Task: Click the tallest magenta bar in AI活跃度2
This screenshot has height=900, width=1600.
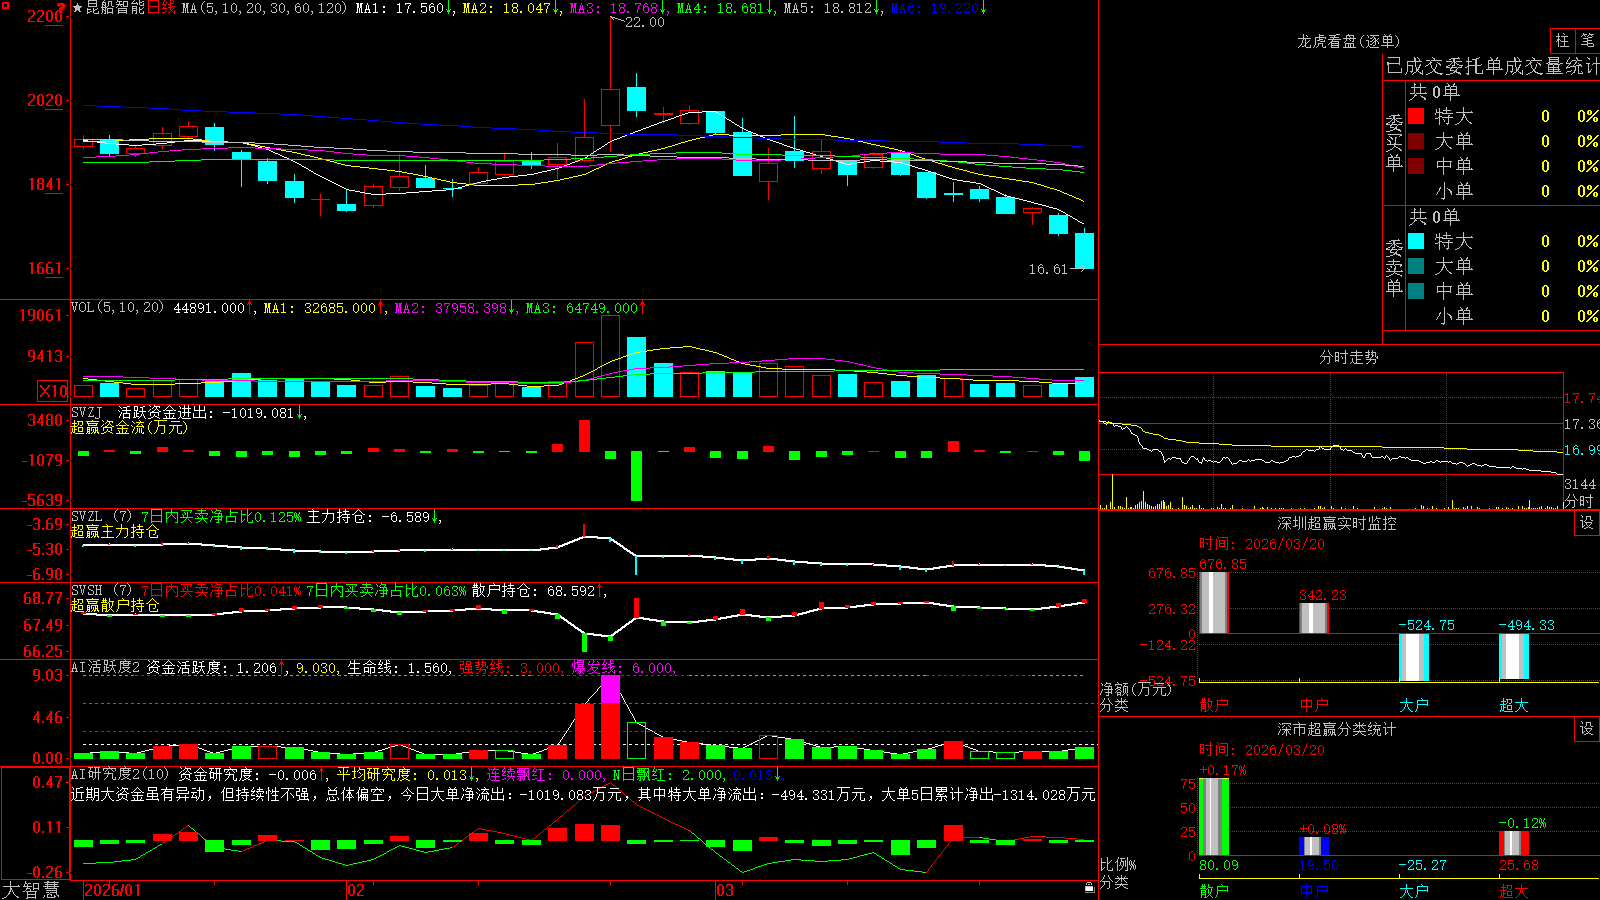Action: pyautogui.click(x=610, y=689)
